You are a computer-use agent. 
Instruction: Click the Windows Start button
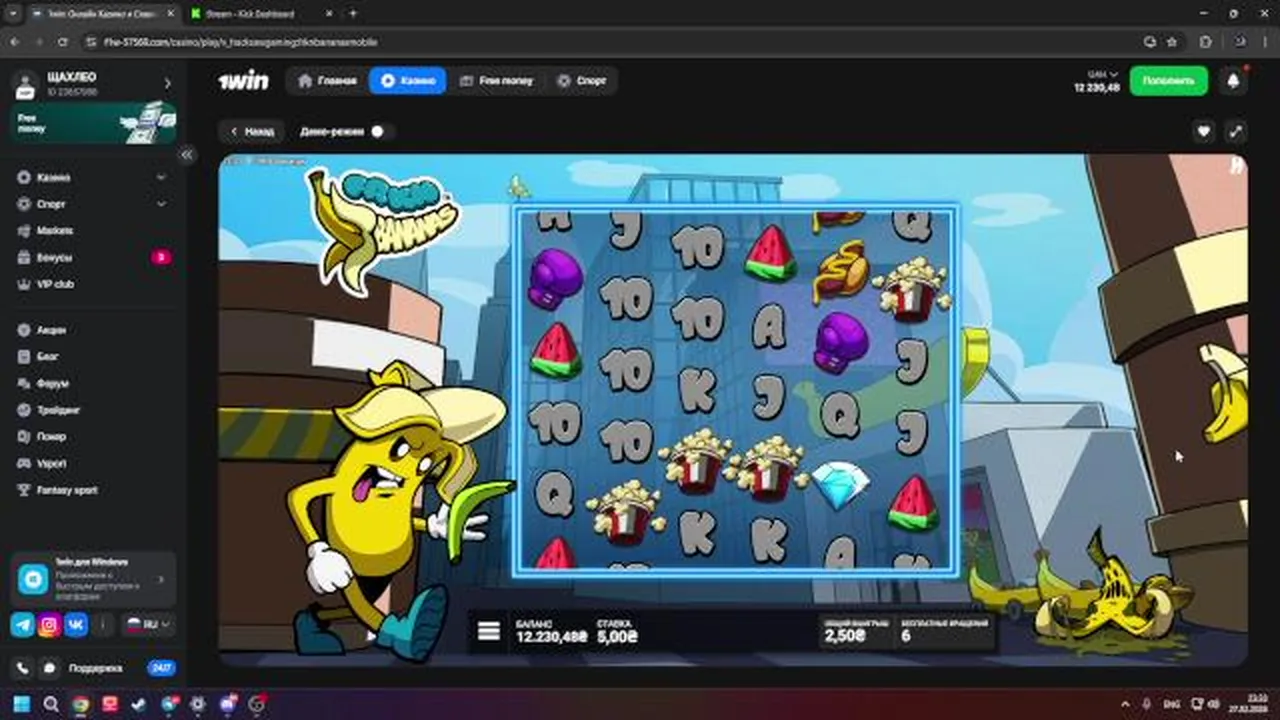[22, 704]
